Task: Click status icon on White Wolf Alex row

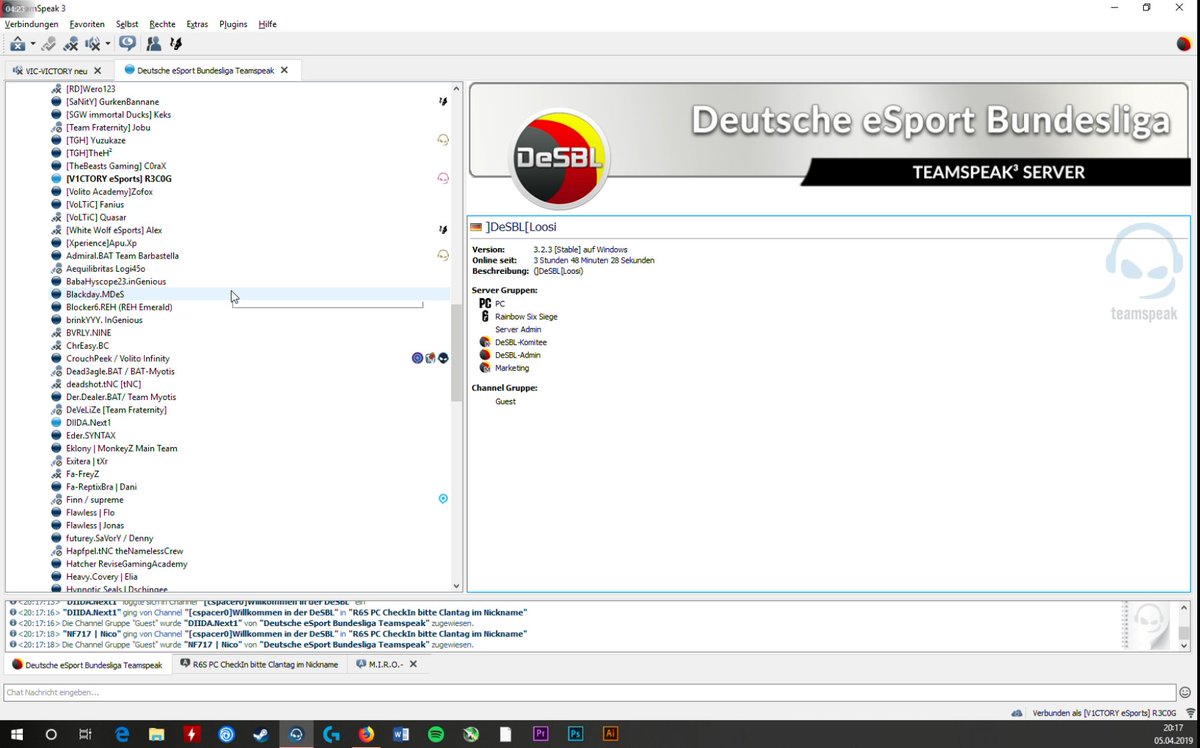Action: 443,230
